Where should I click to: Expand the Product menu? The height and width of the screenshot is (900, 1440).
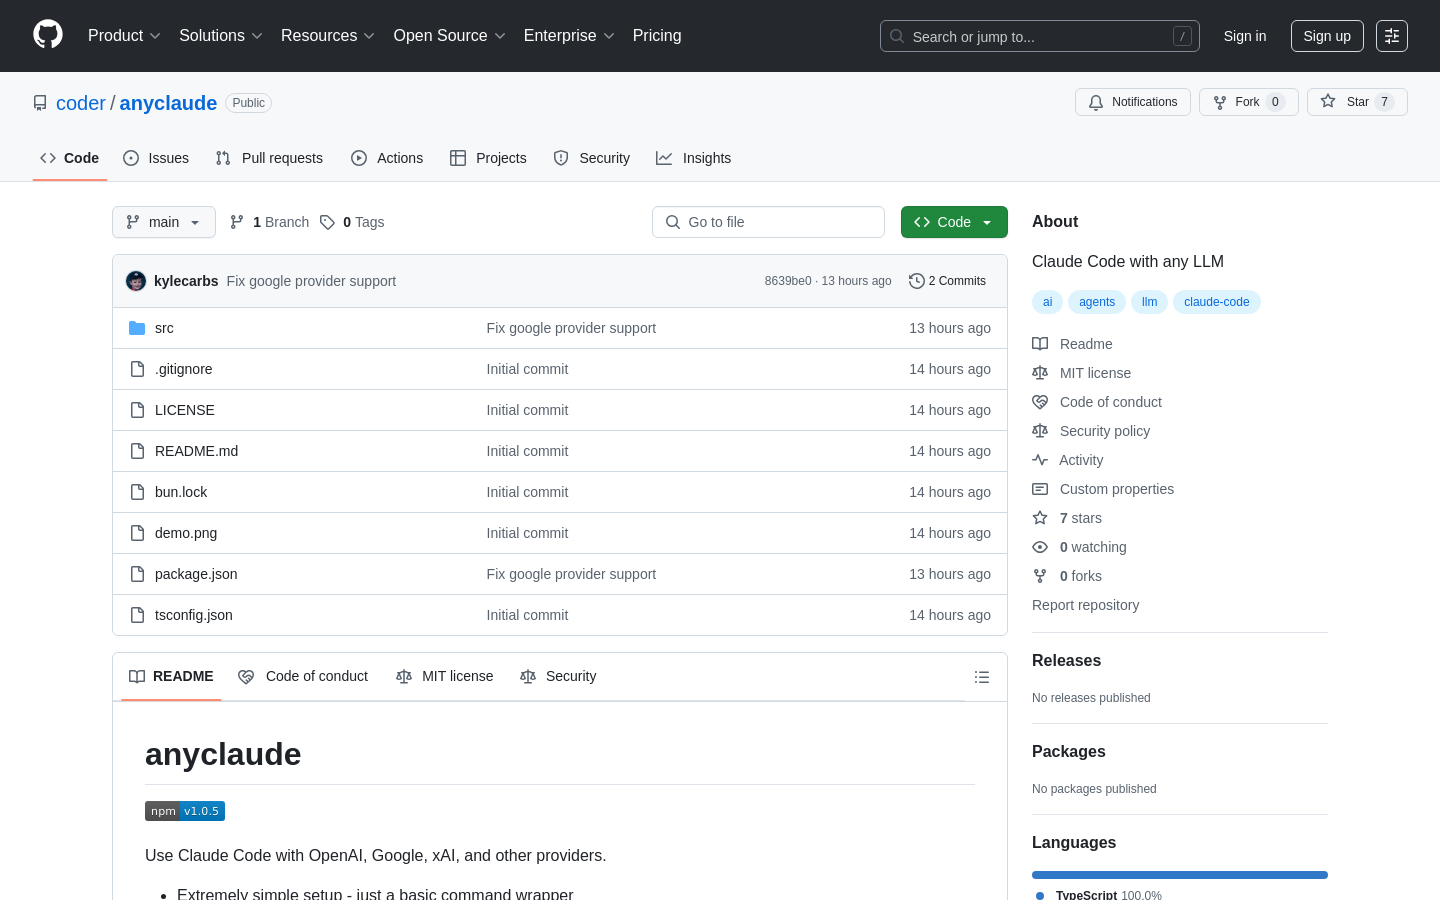tap(124, 36)
